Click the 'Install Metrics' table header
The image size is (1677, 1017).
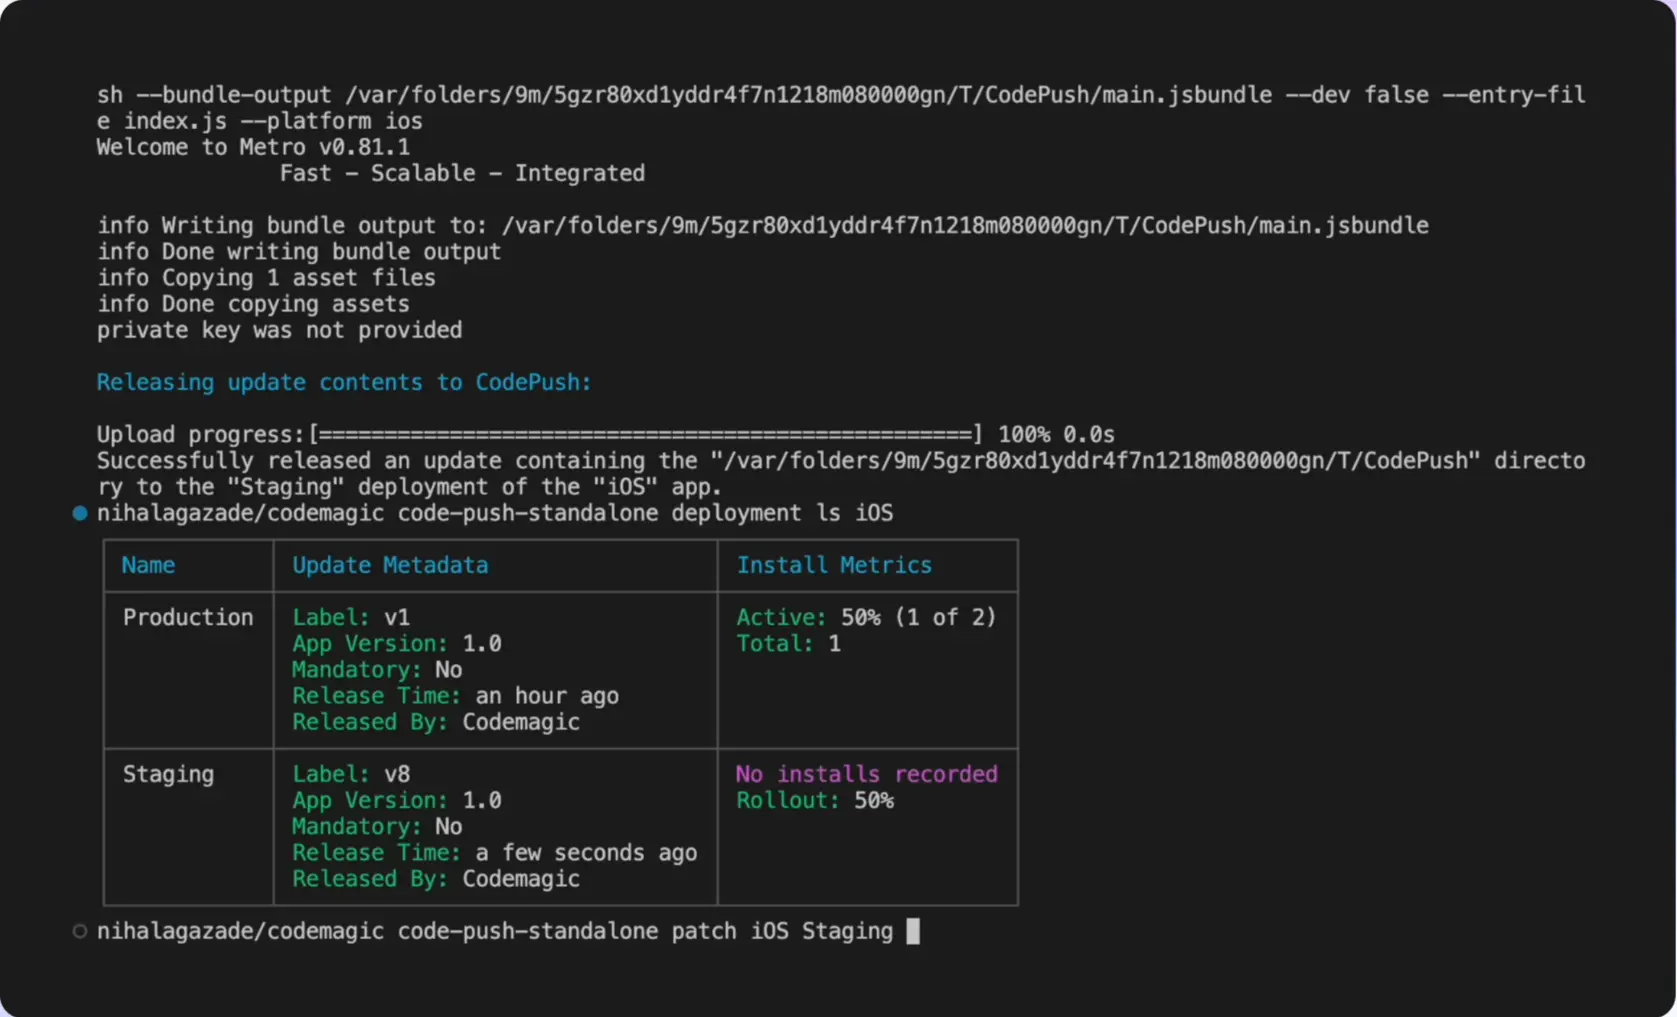point(834,565)
